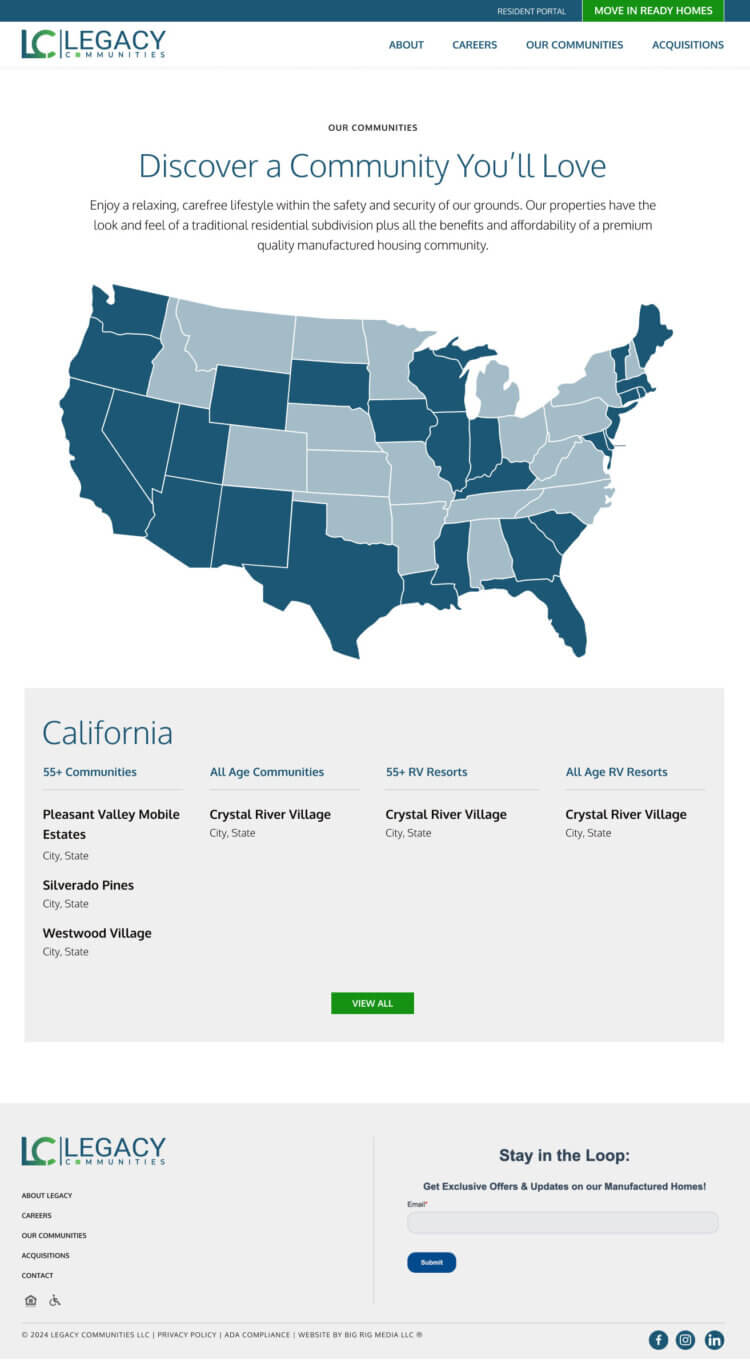
Task: Open Pleasant Valley Mobile Estates listing
Action: pyautogui.click(x=111, y=824)
